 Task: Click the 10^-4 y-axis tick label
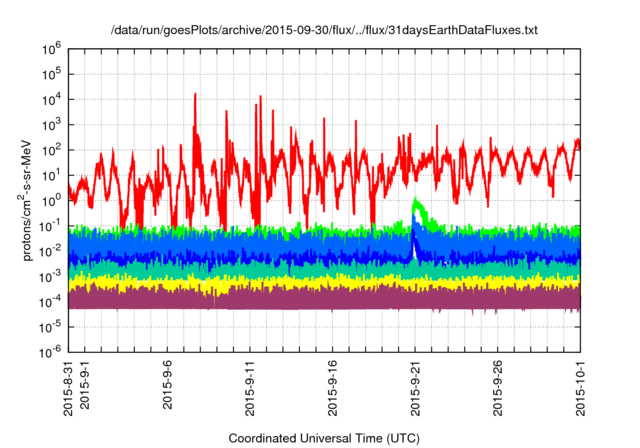pos(51,302)
